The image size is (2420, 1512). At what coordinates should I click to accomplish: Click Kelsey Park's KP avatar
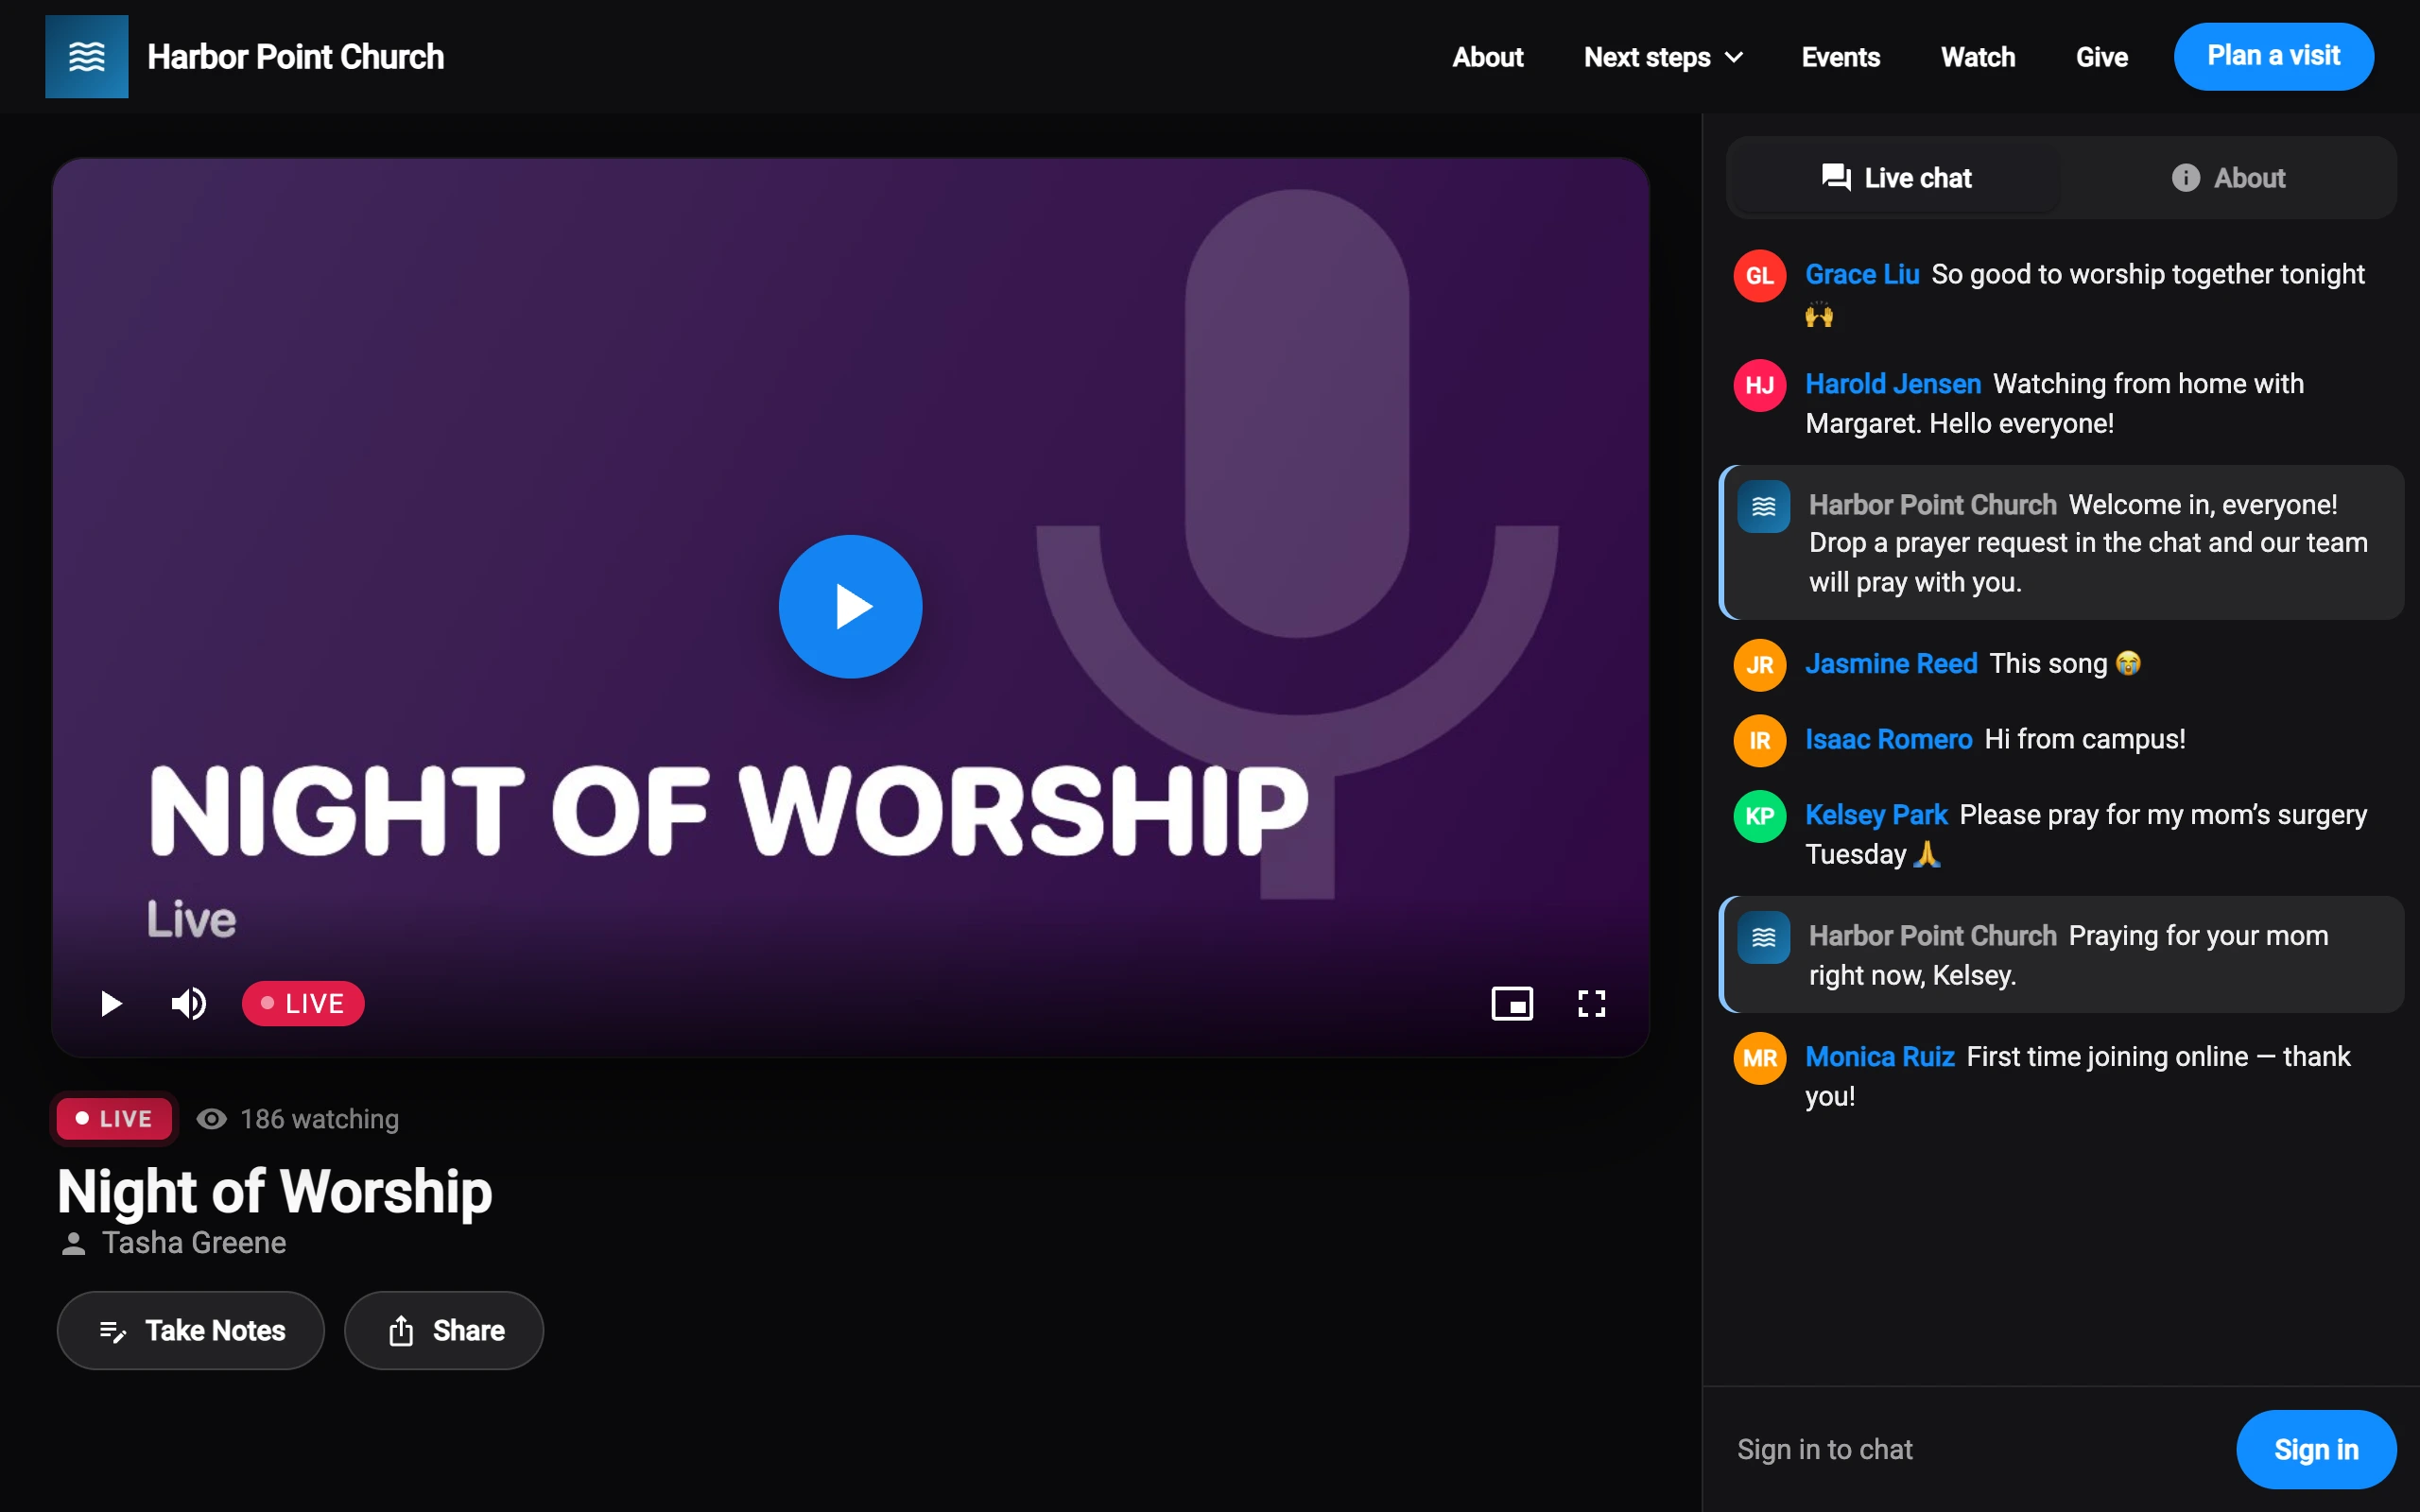pyautogui.click(x=1759, y=816)
